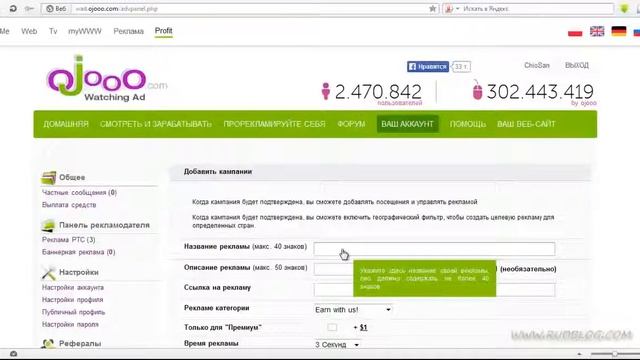
Task: Click the 302.443.419 clicks counter
Action: point(540,92)
